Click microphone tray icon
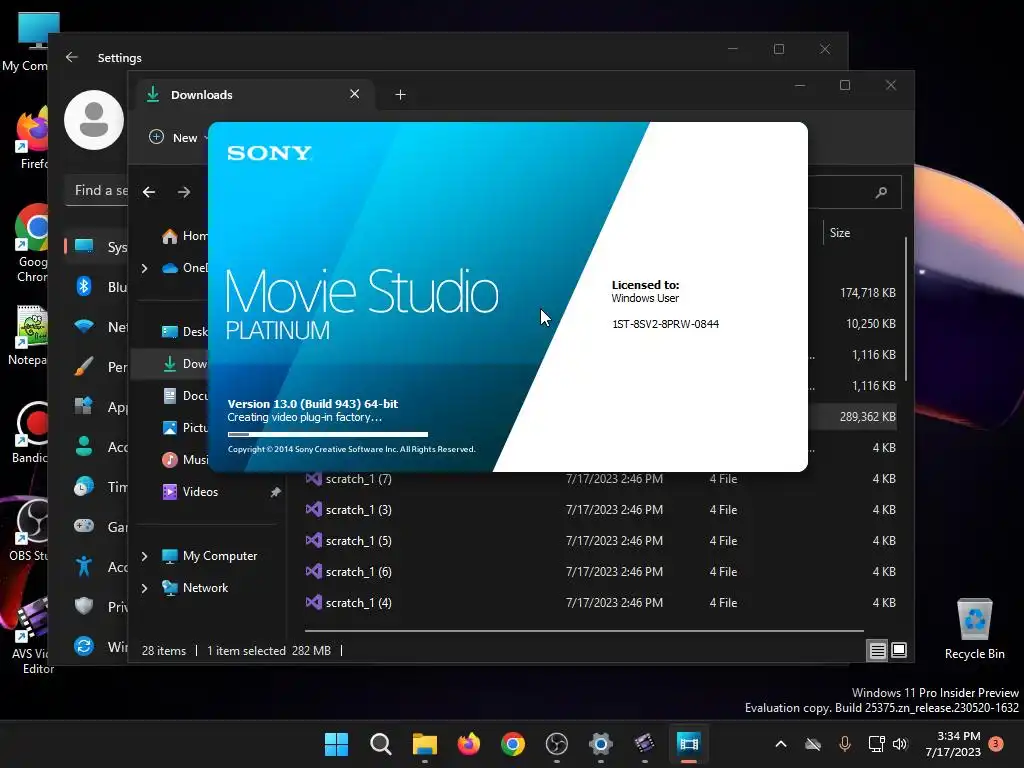The height and width of the screenshot is (768, 1024). coord(844,744)
